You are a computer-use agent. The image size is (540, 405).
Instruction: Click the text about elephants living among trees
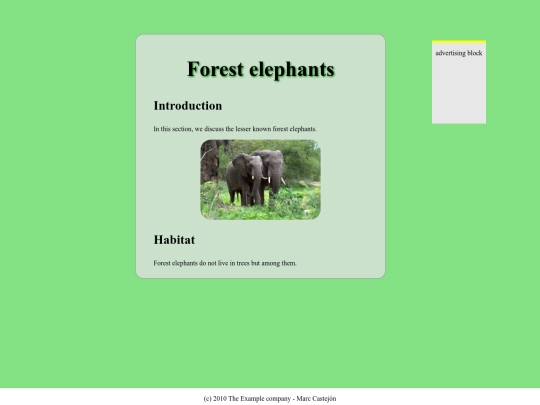(225, 263)
